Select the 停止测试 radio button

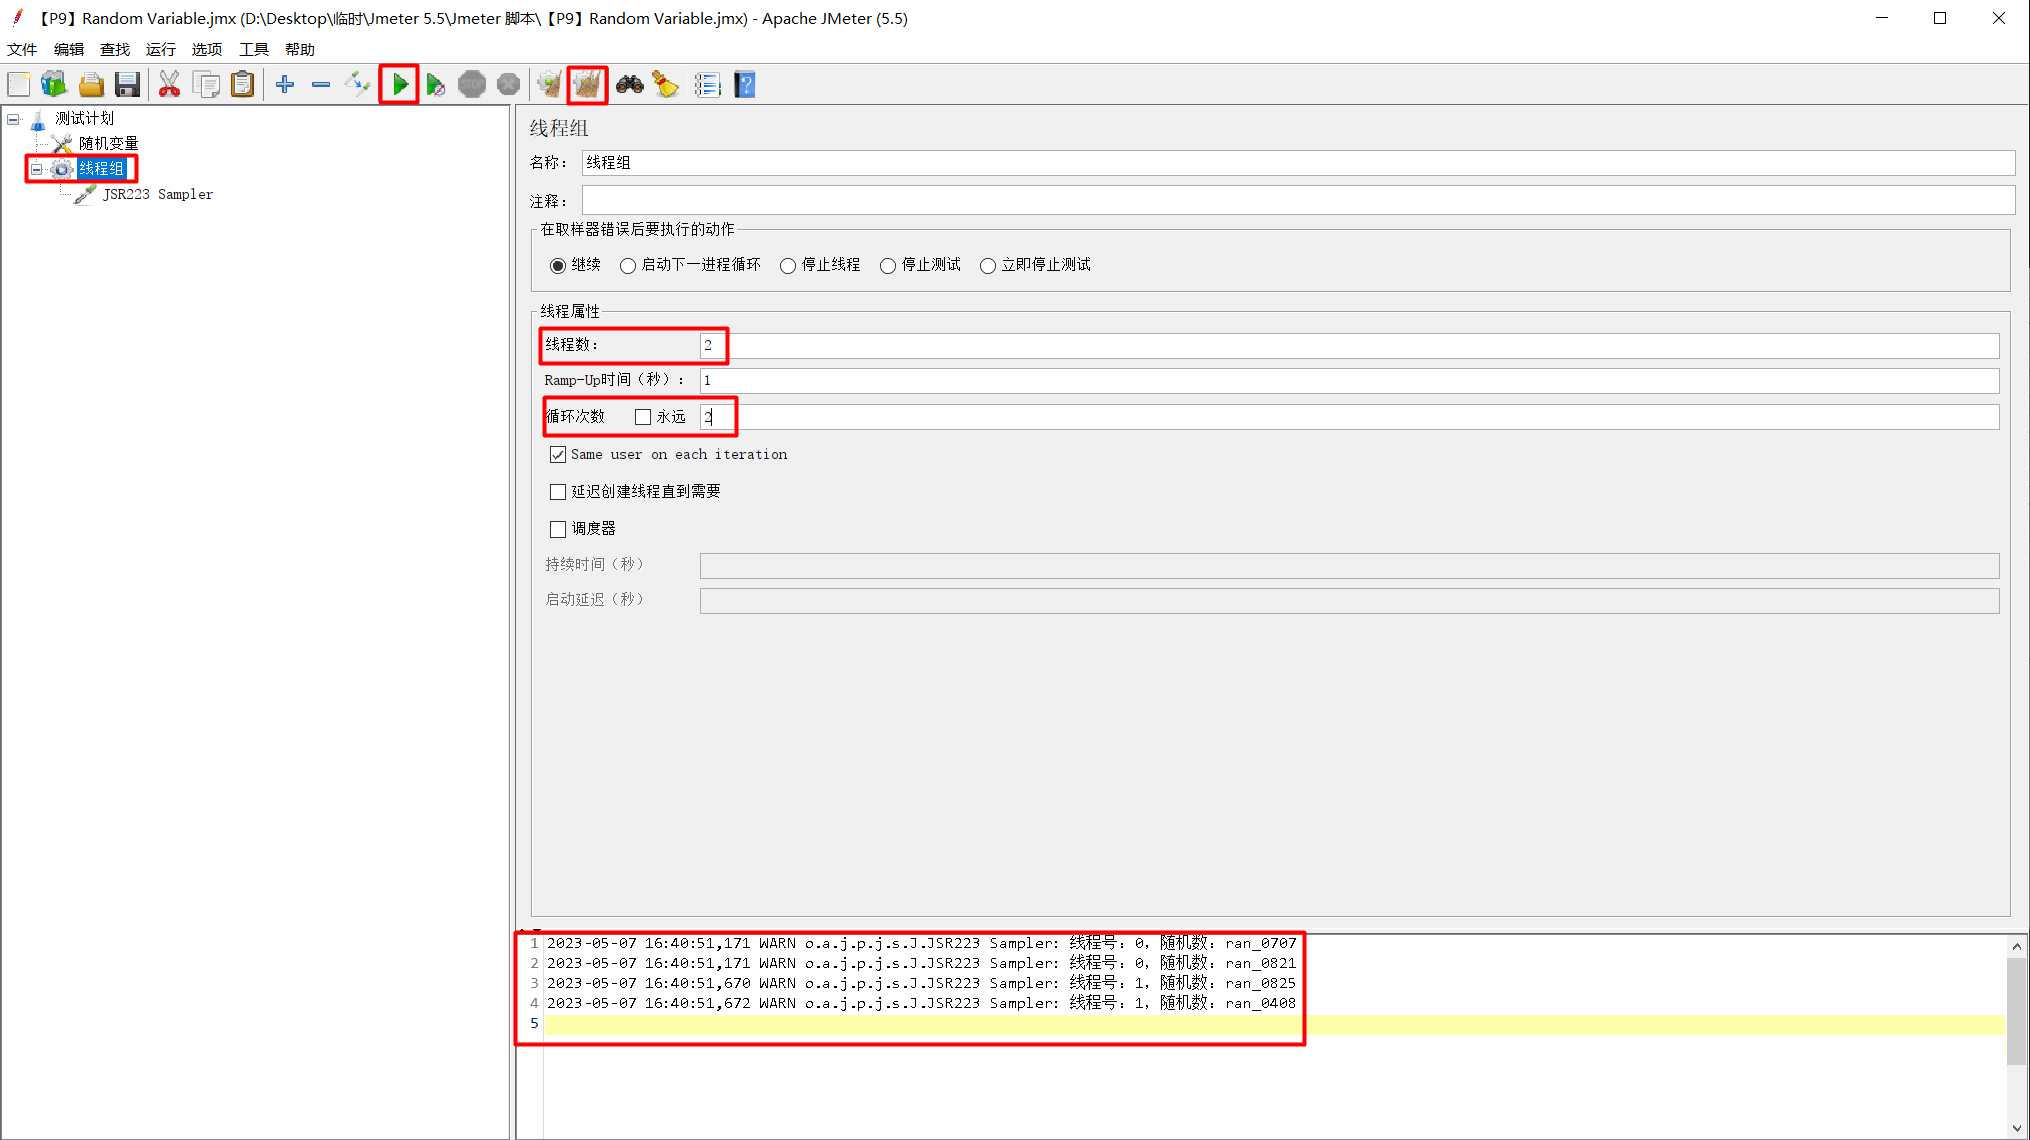click(888, 265)
